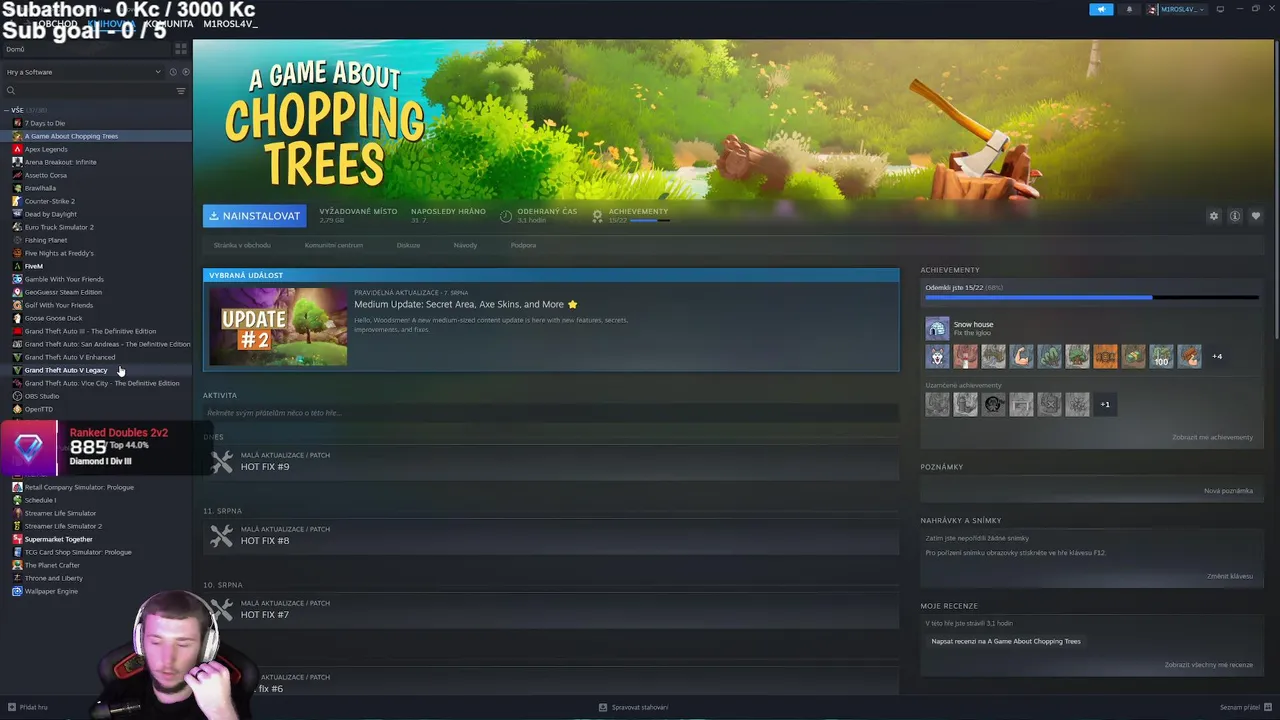Open the game settings gear icon
This screenshot has width=1280, height=720.
tap(1214, 216)
